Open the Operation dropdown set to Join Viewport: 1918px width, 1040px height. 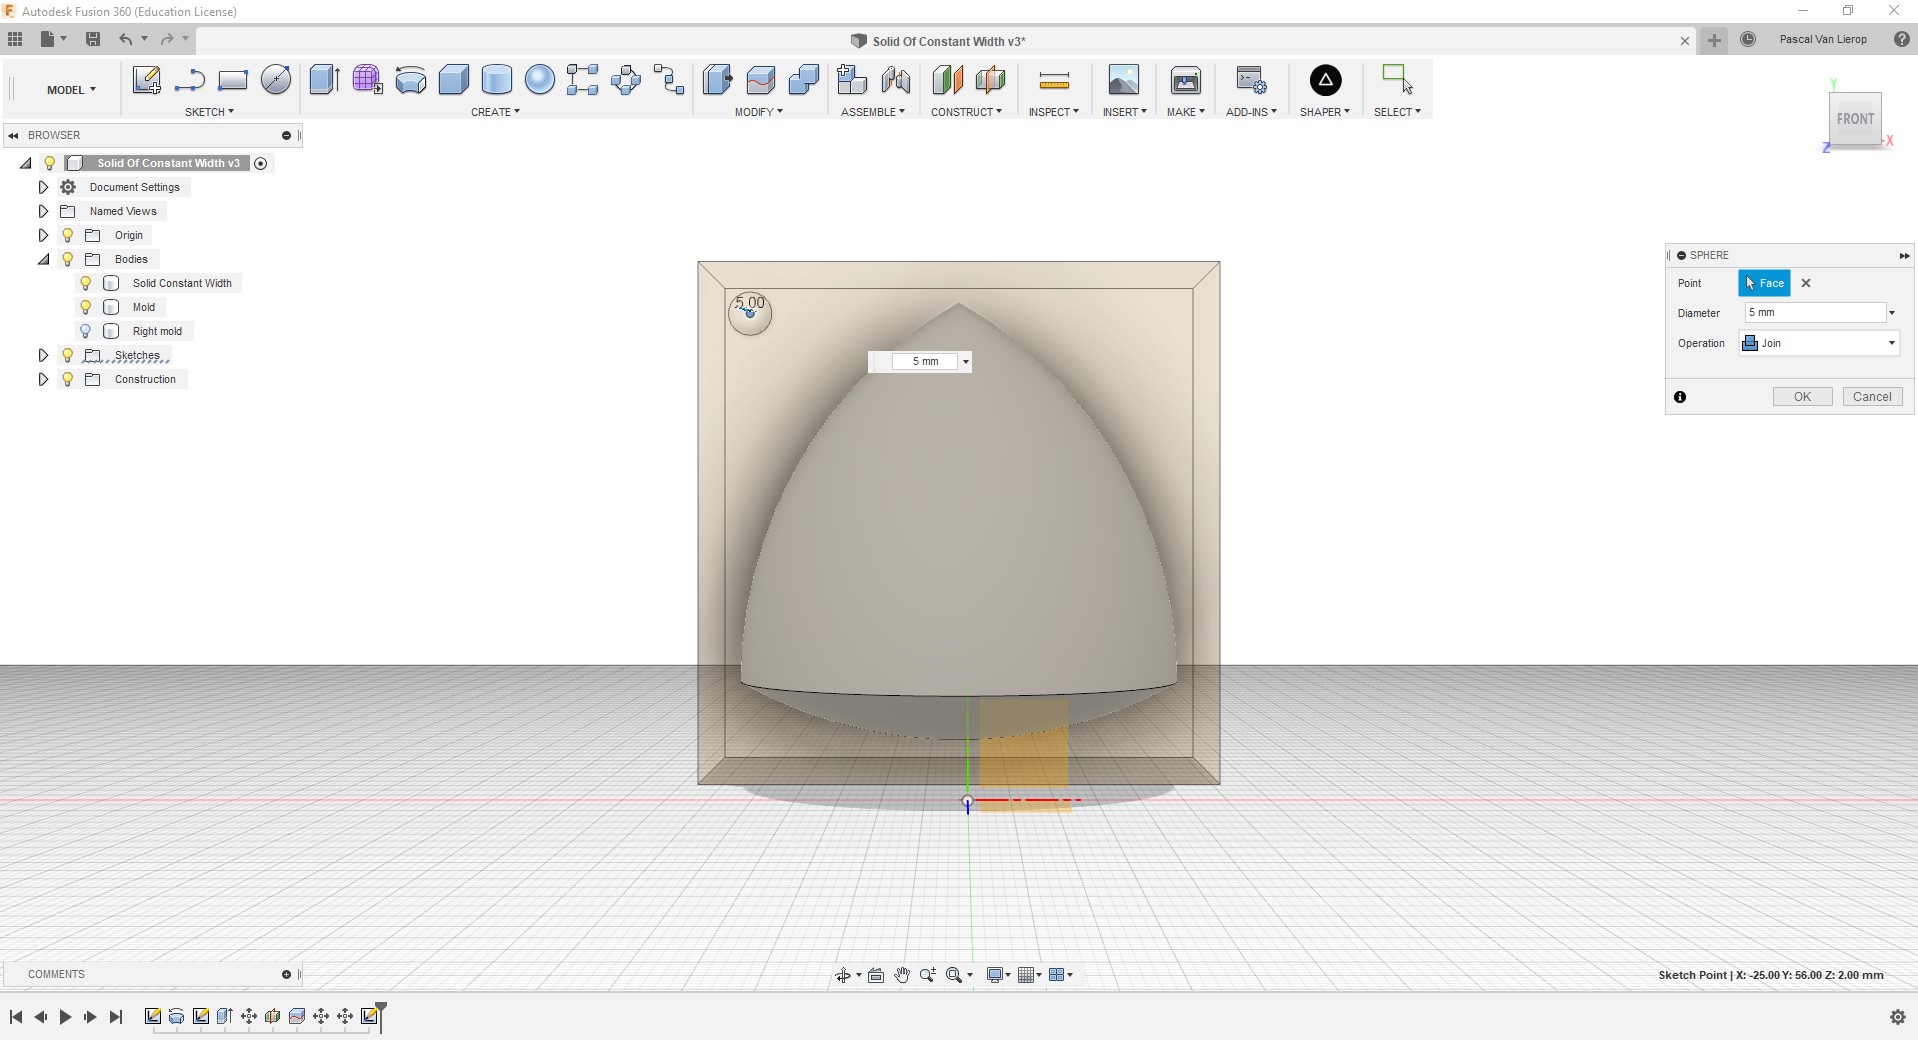point(1819,343)
